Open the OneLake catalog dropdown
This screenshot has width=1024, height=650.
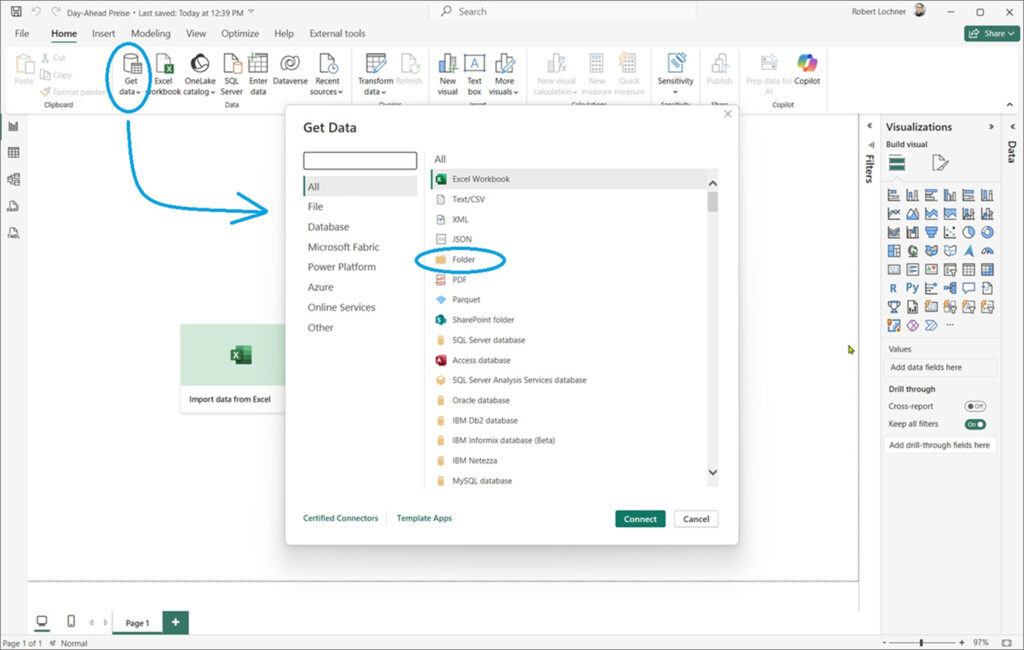click(200, 74)
